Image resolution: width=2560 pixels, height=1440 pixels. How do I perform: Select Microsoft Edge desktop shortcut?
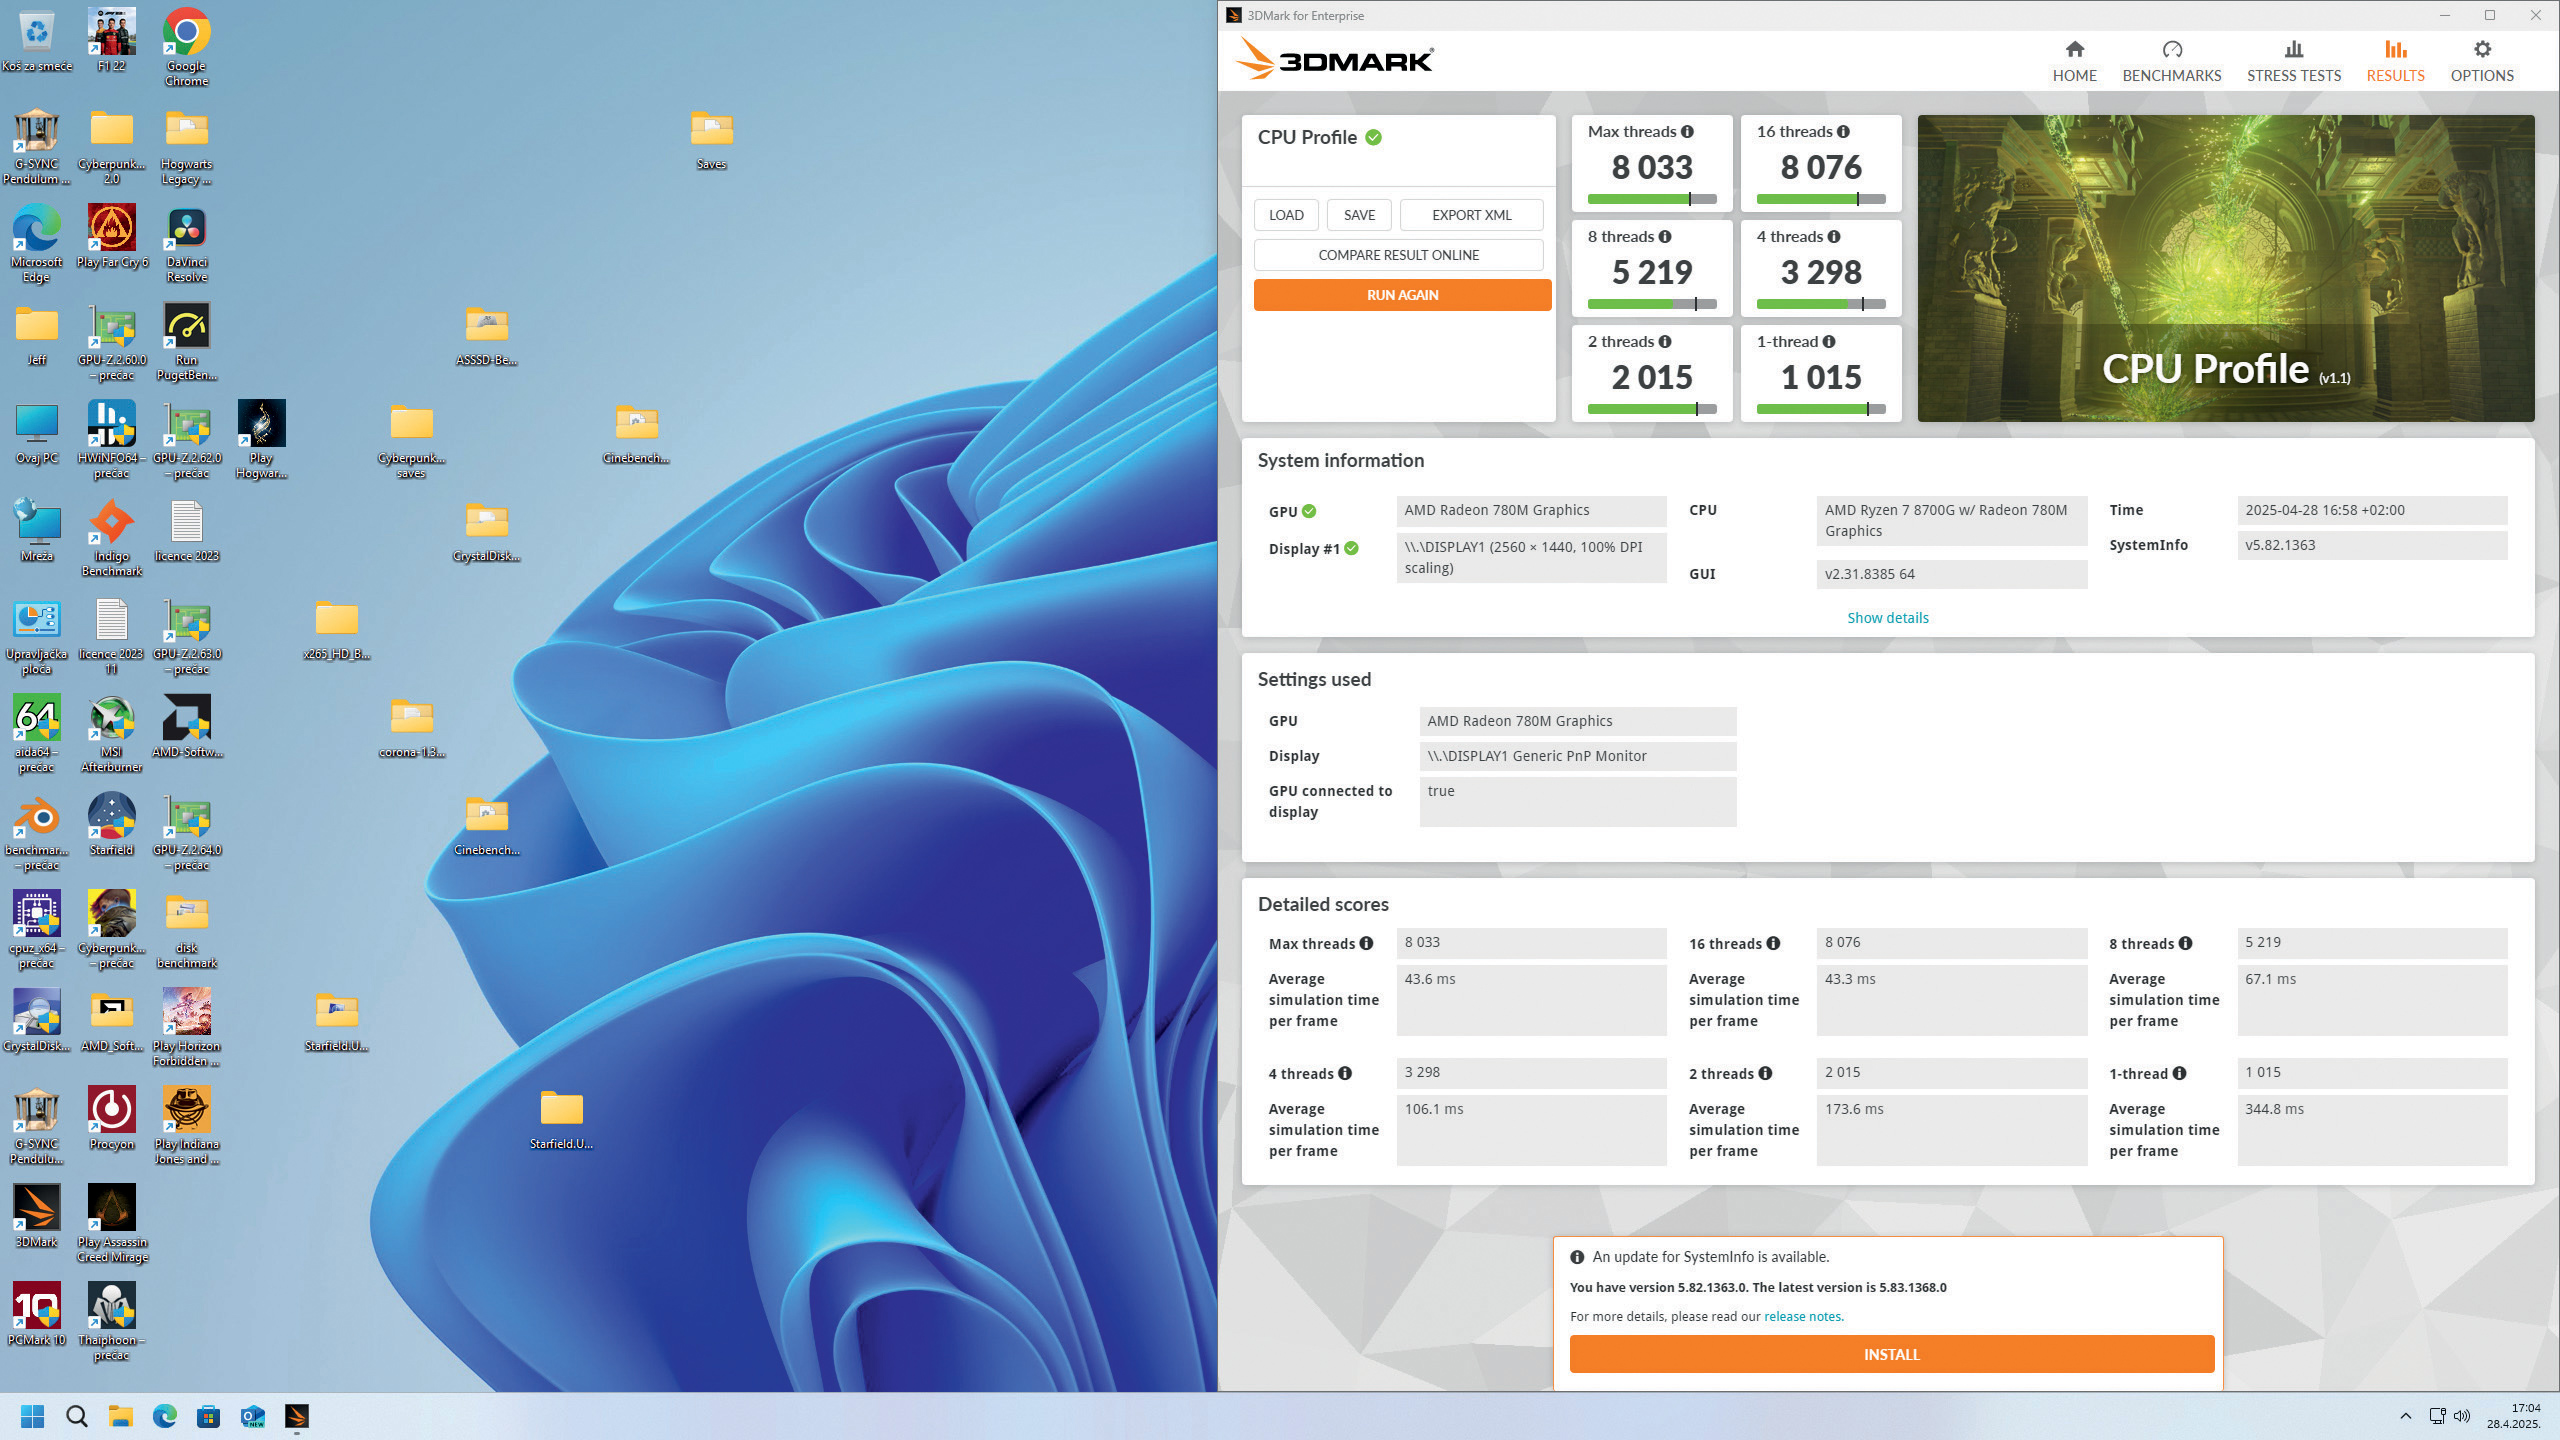click(x=36, y=244)
